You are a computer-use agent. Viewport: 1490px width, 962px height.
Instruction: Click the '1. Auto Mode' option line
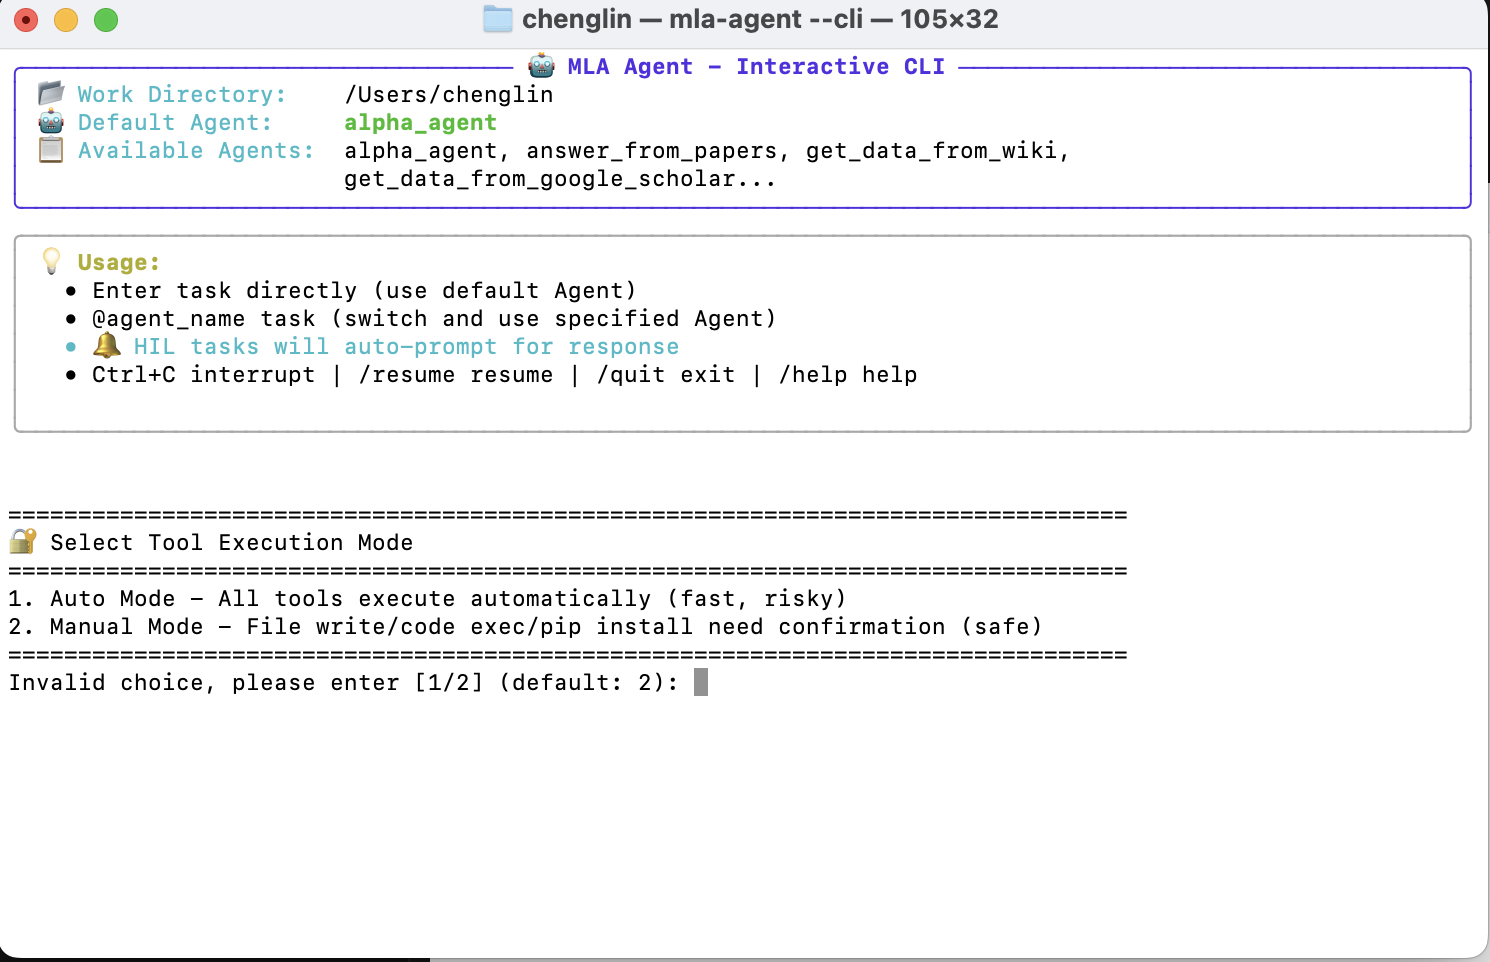click(x=428, y=598)
